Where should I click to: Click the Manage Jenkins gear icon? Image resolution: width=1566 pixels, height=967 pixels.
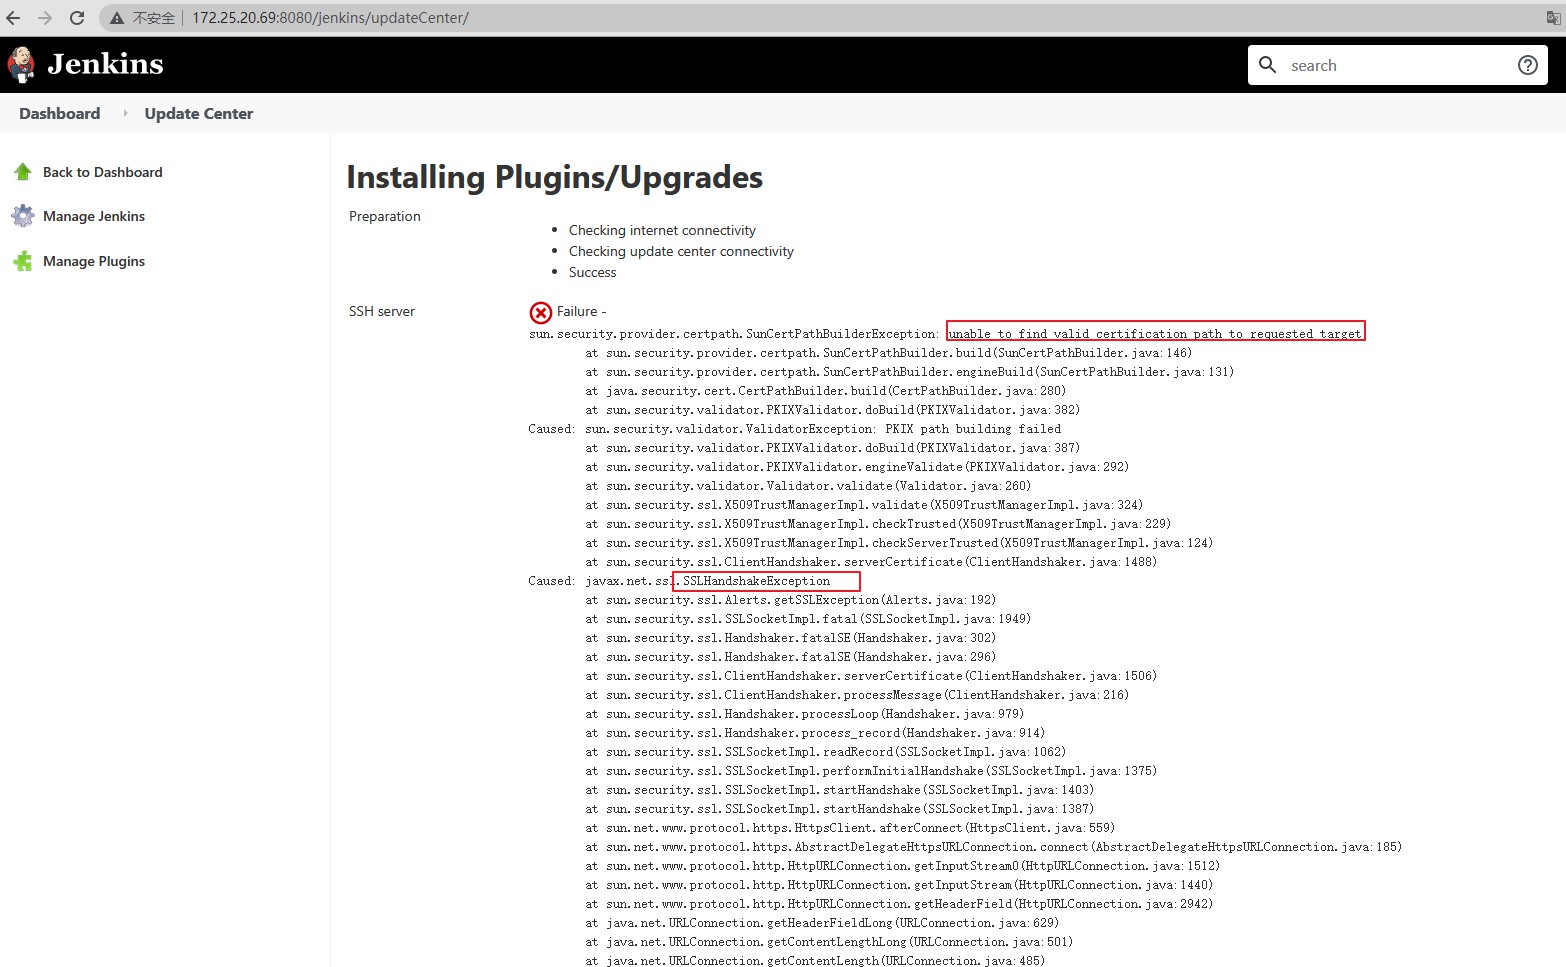pyautogui.click(x=22, y=216)
